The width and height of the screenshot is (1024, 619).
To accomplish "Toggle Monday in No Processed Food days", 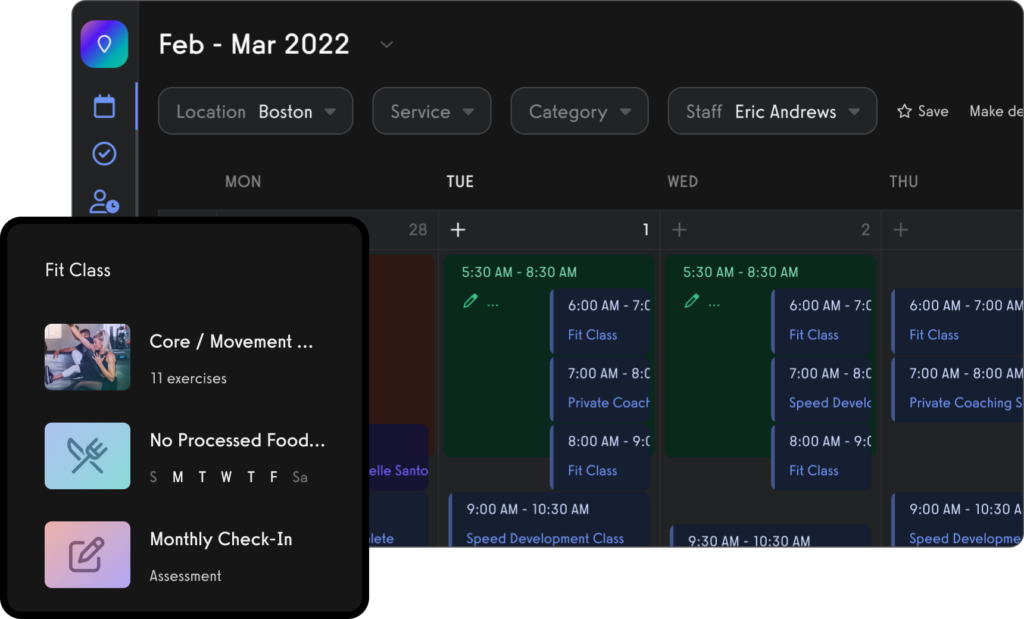I will (x=177, y=478).
